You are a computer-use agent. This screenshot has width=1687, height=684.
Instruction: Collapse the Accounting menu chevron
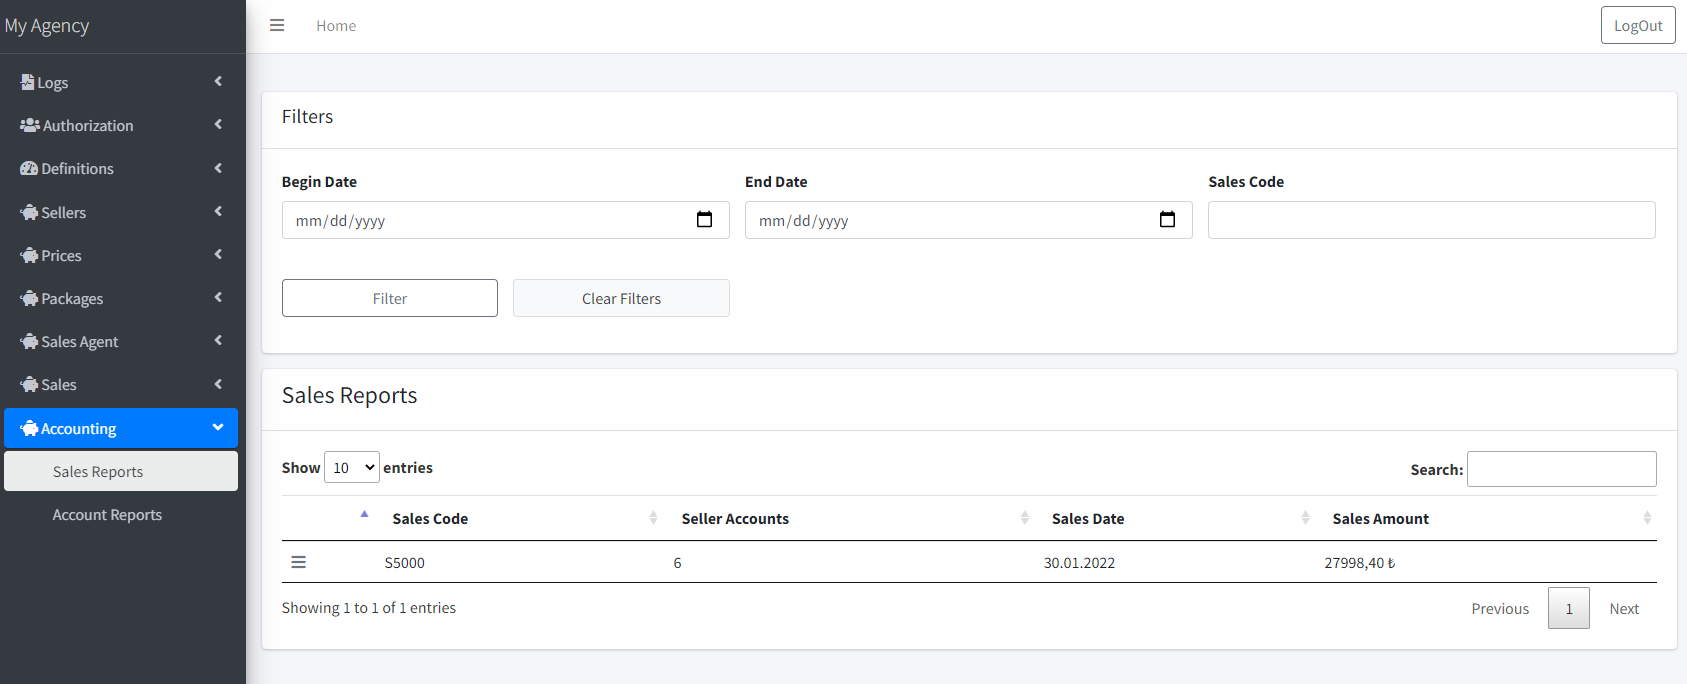[x=218, y=427]
